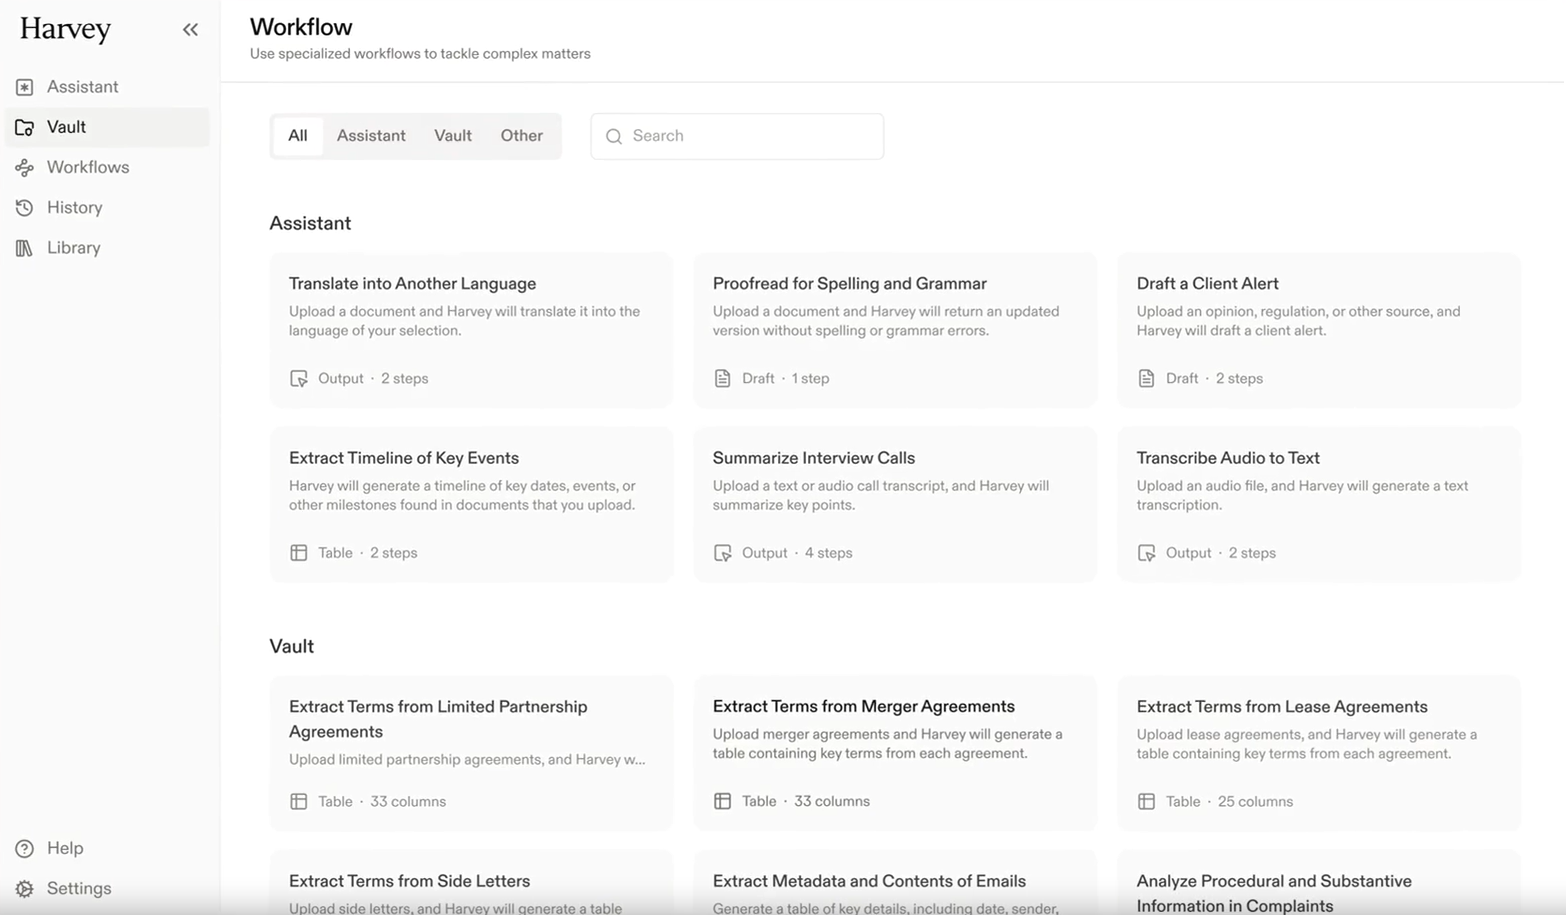Open Extract Terms from Lease Agreements workflow
Viewport: 1566px width, 915px height.
(x=1319, y=753)
